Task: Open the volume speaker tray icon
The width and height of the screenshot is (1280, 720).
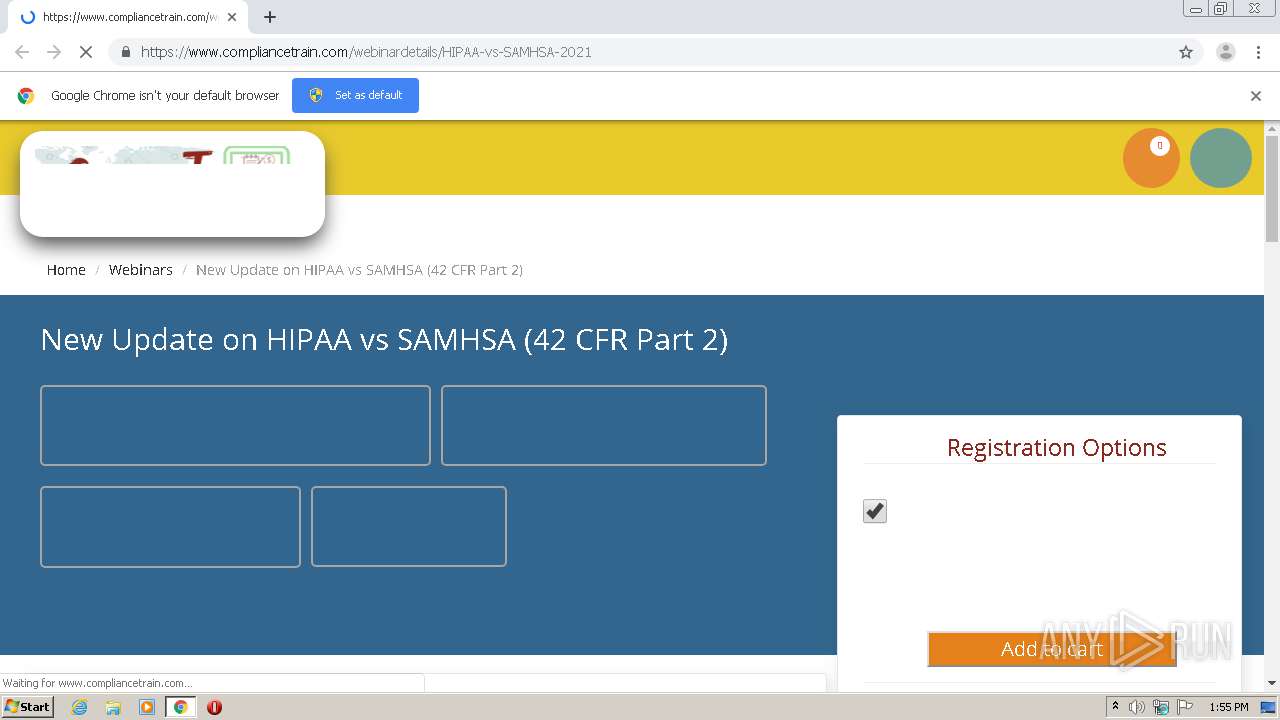Action: [x=1137, y=707]
